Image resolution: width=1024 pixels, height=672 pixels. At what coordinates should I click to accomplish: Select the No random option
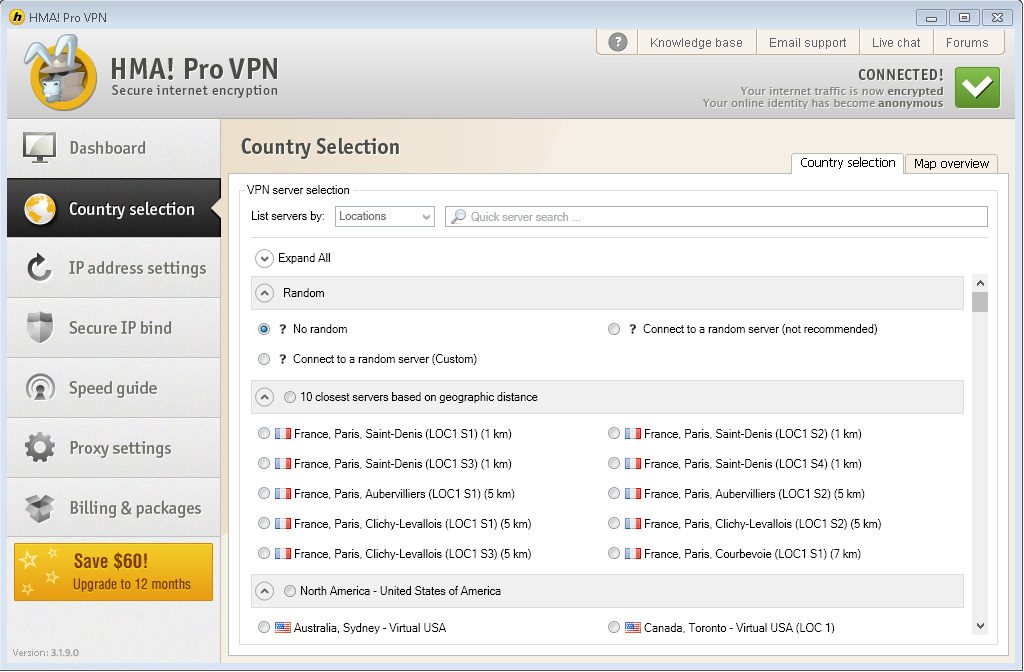(x=264, y=329)
